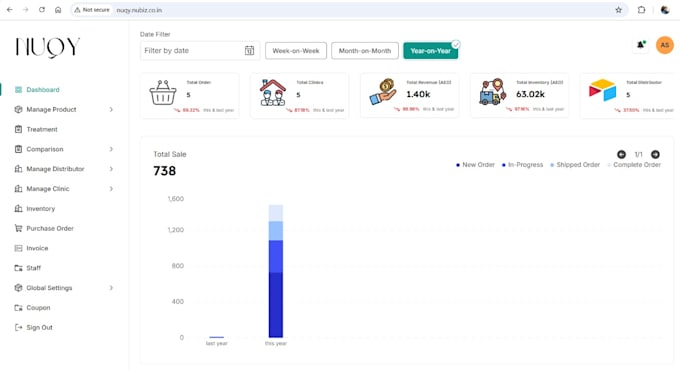Click the Coupon sidebar icon

(18, 308)
